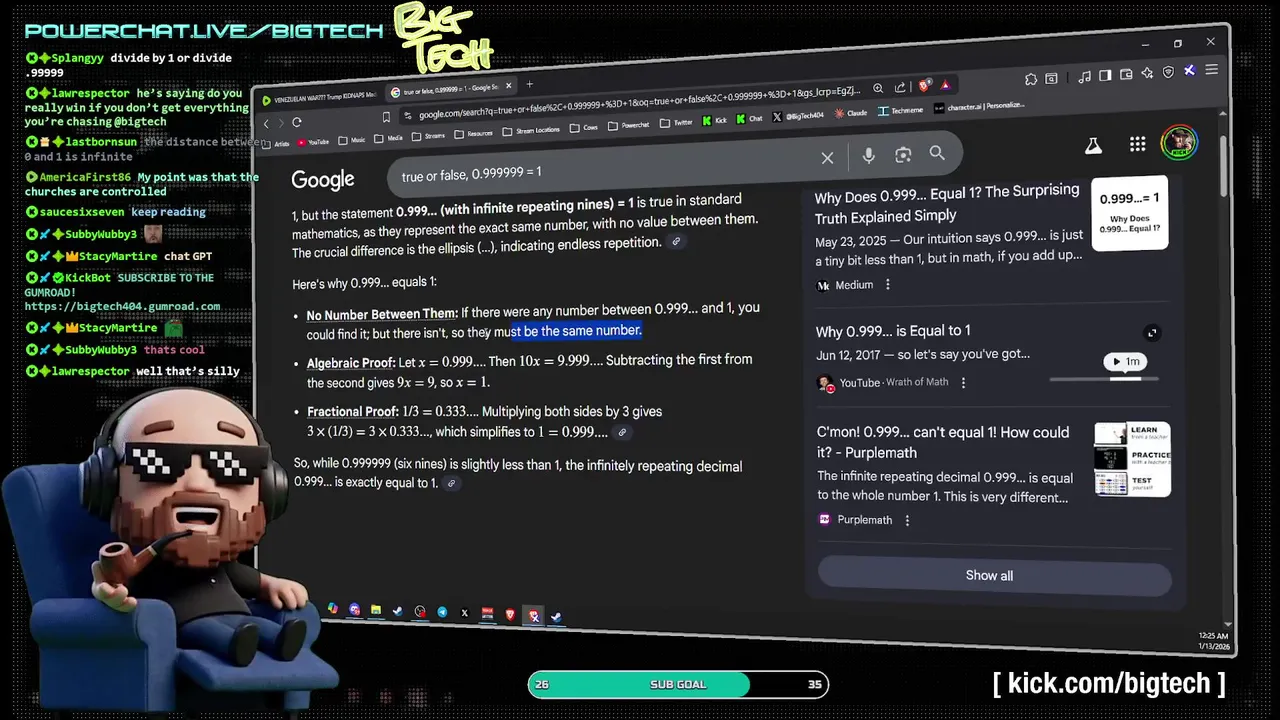This screenshot has width=1280, height=720.
Task: Open Brave Rewards triangle icon
Action: pos(946,85)
